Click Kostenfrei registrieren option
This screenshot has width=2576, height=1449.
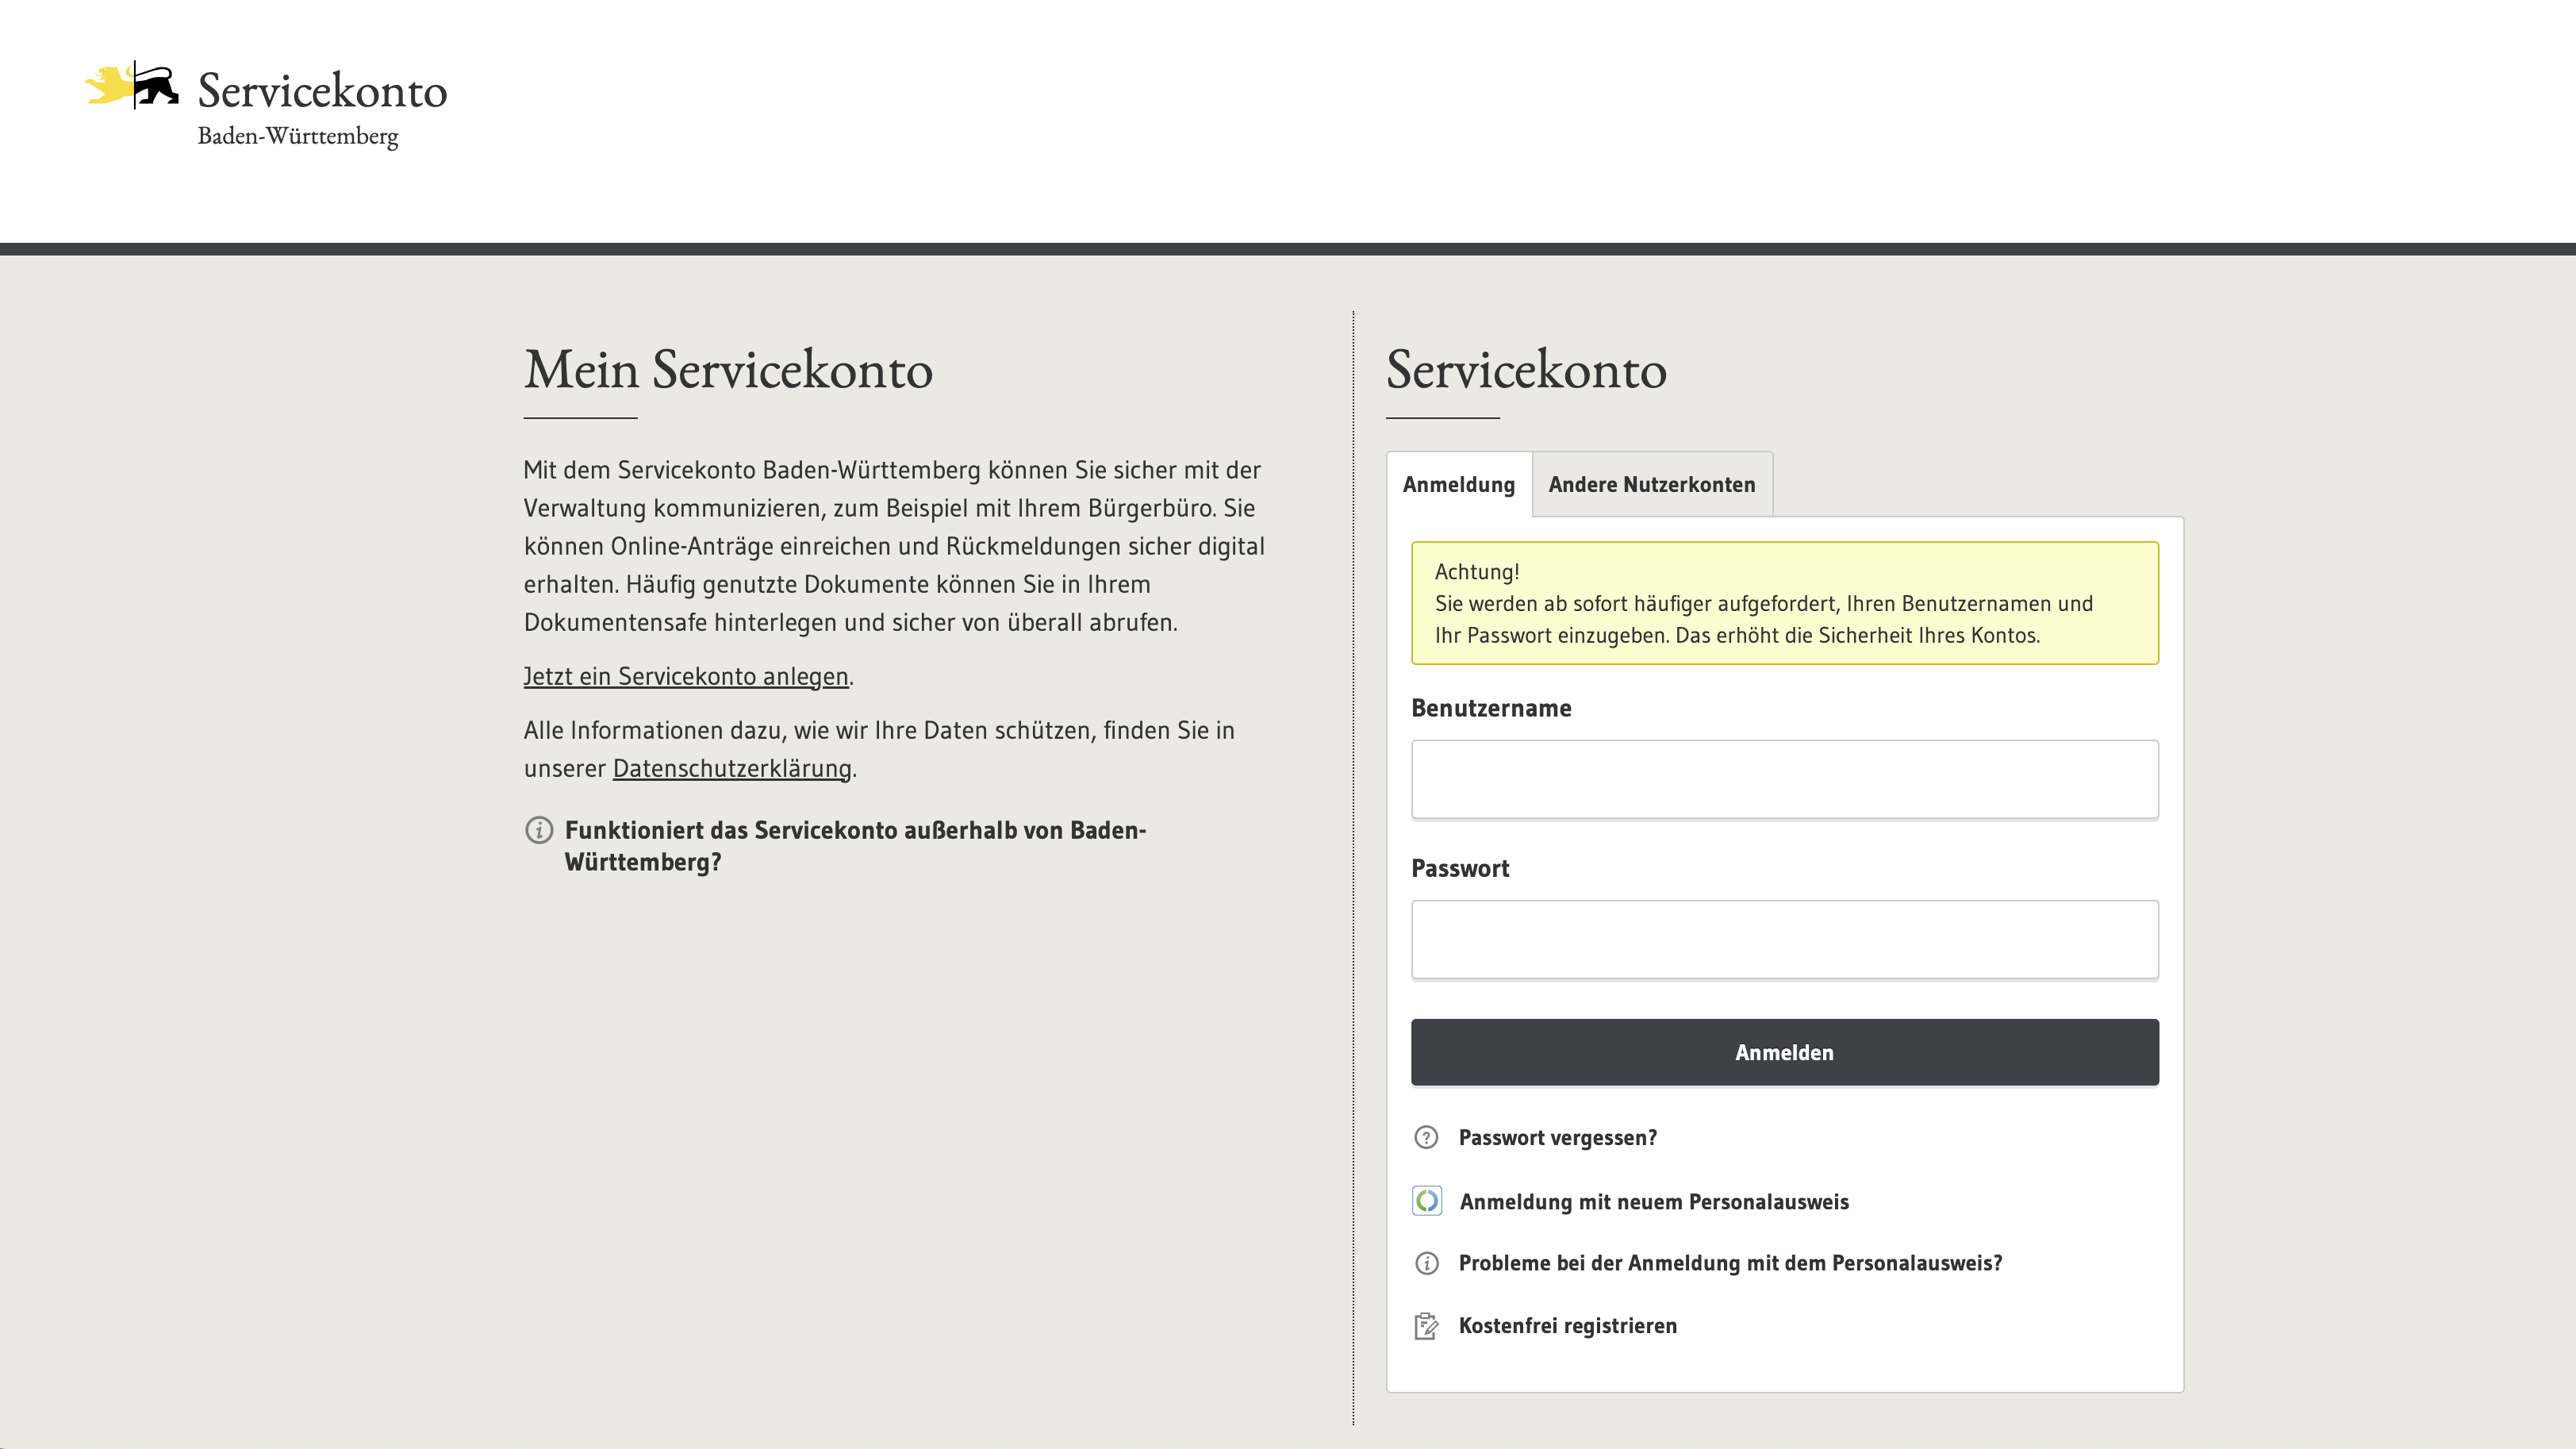1568,1324
